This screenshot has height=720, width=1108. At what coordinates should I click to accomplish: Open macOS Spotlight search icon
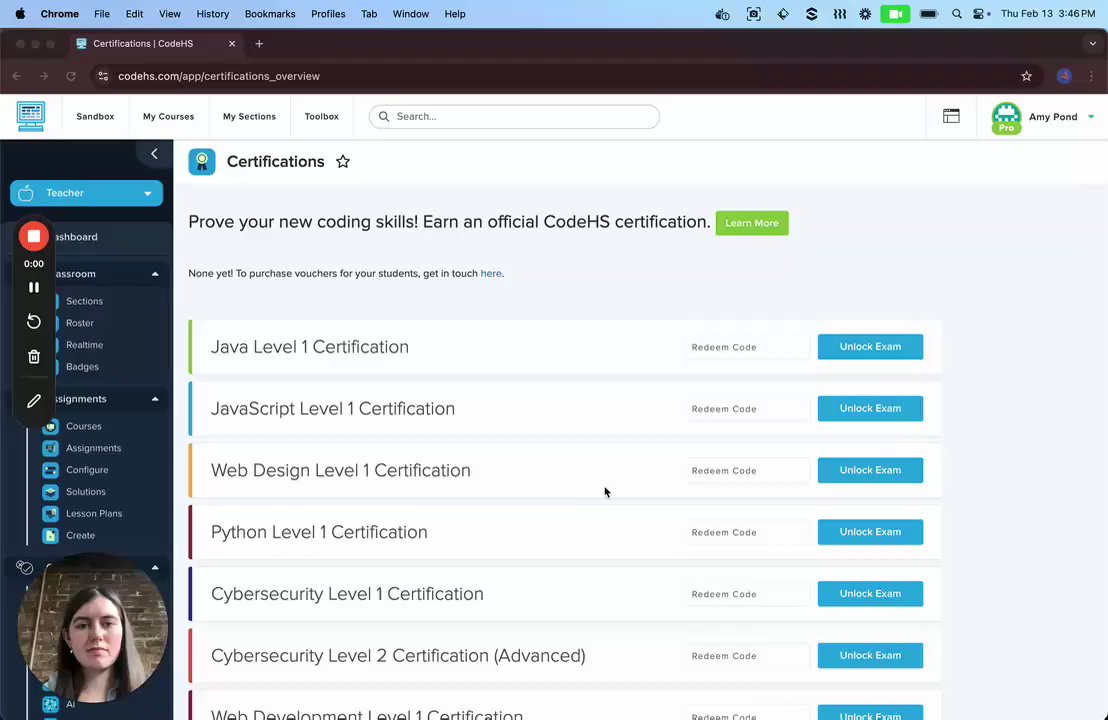(956, 14)
